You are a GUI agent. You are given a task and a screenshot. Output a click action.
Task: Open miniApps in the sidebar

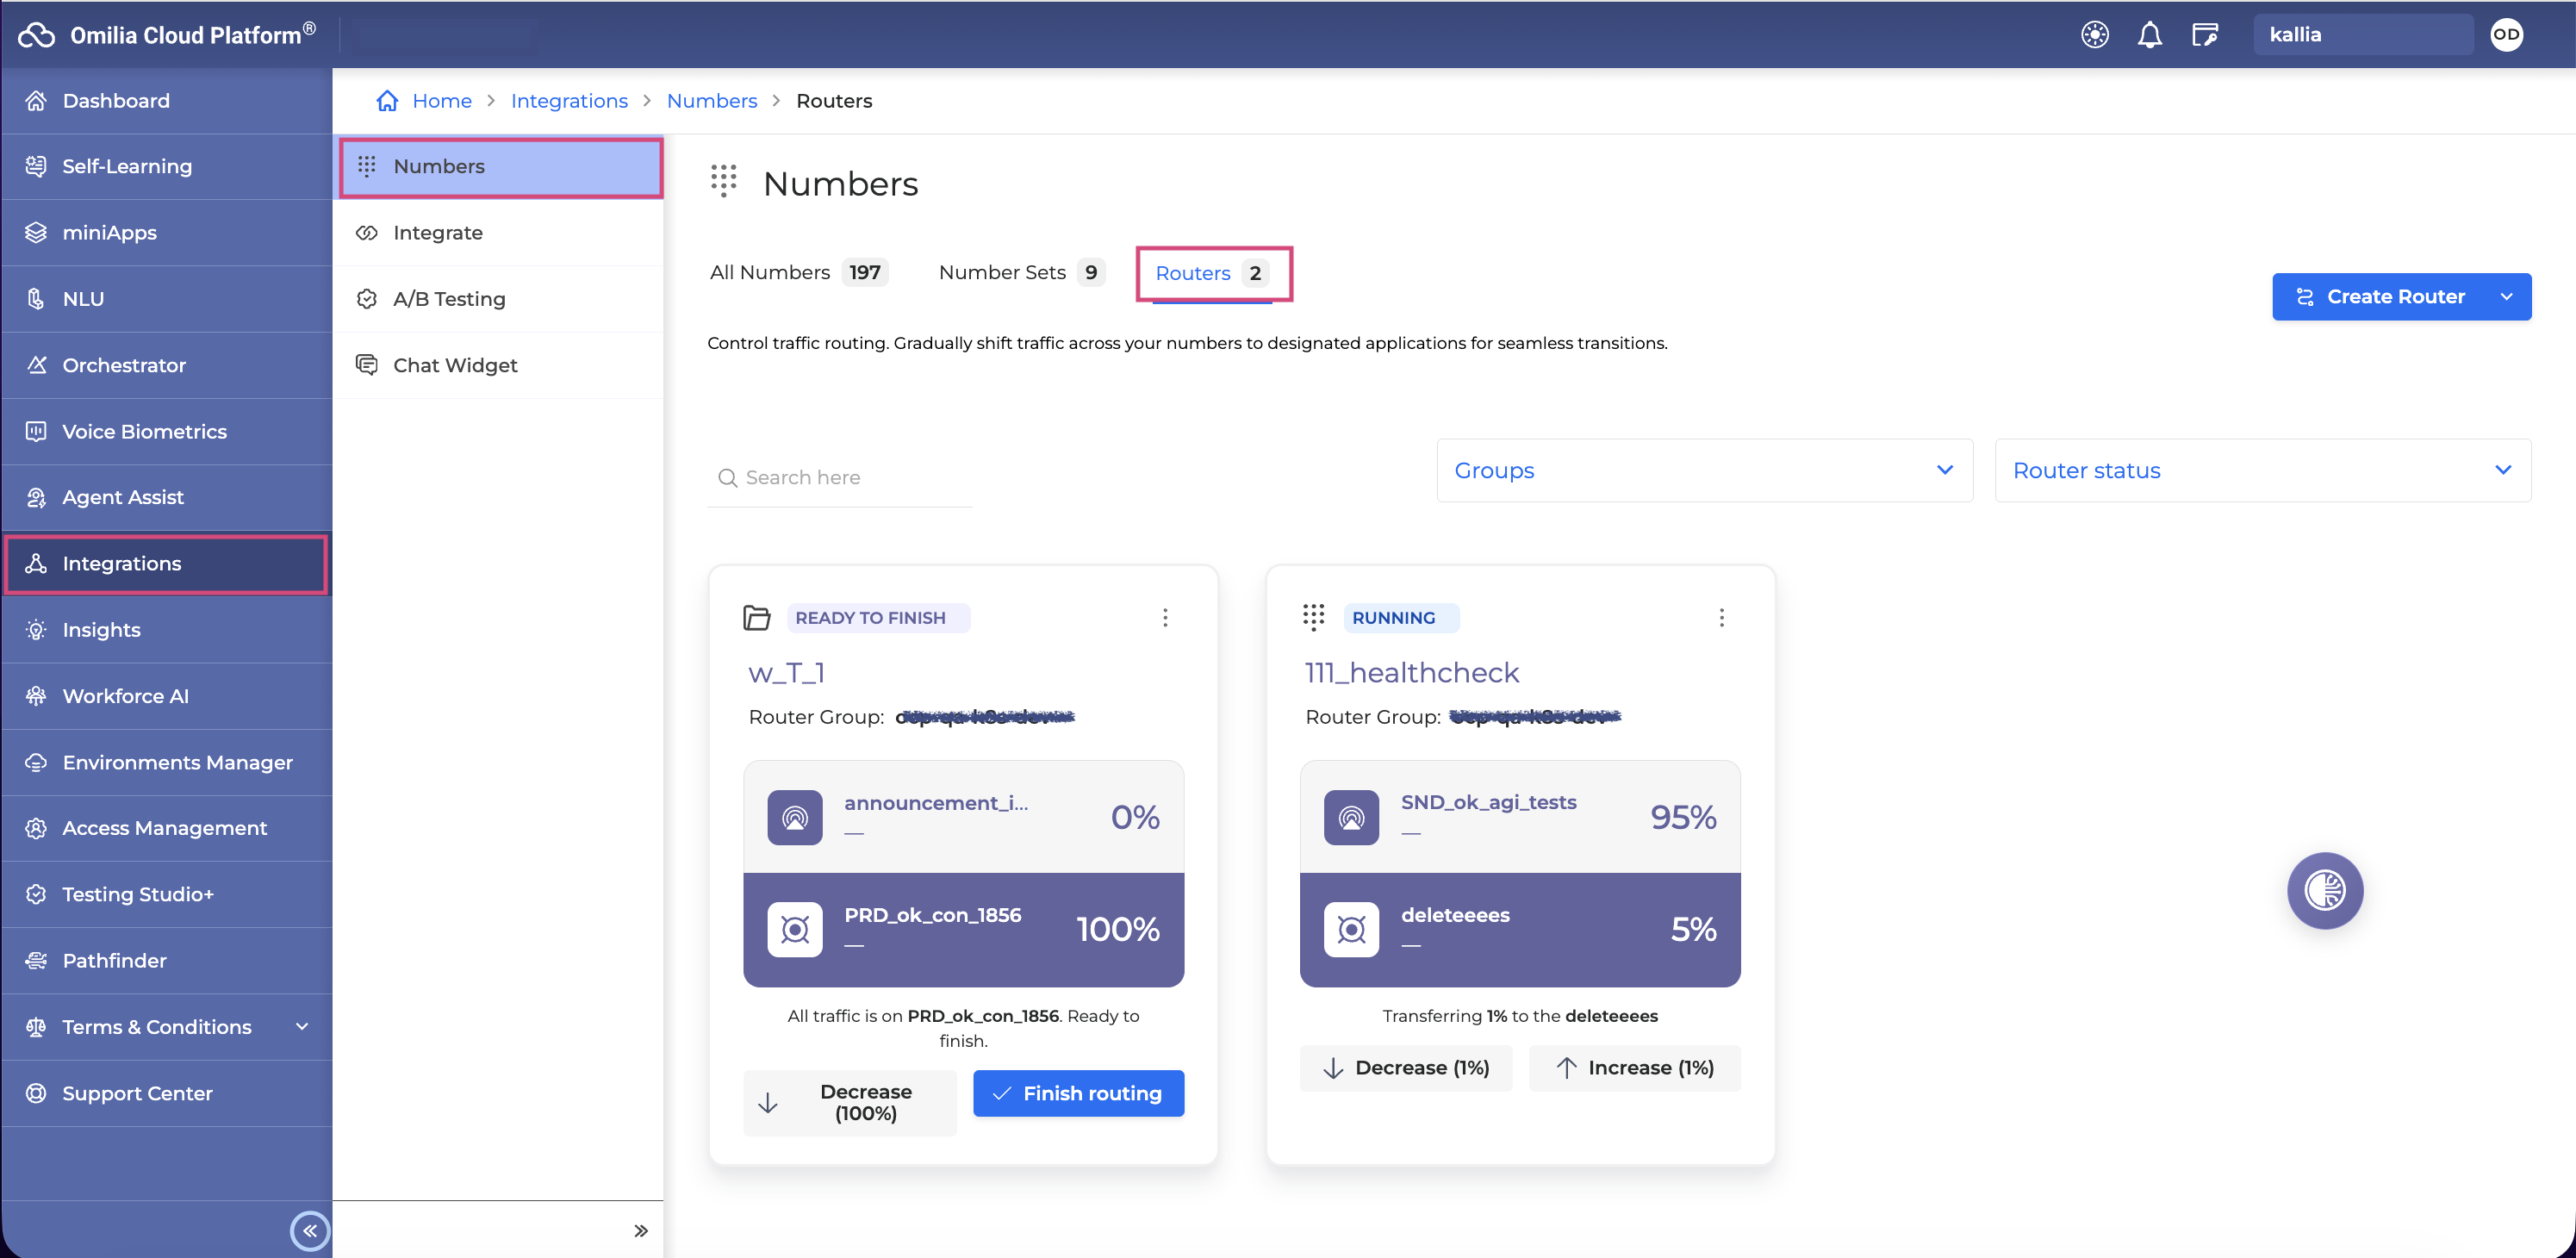click(x=166, y=233)
